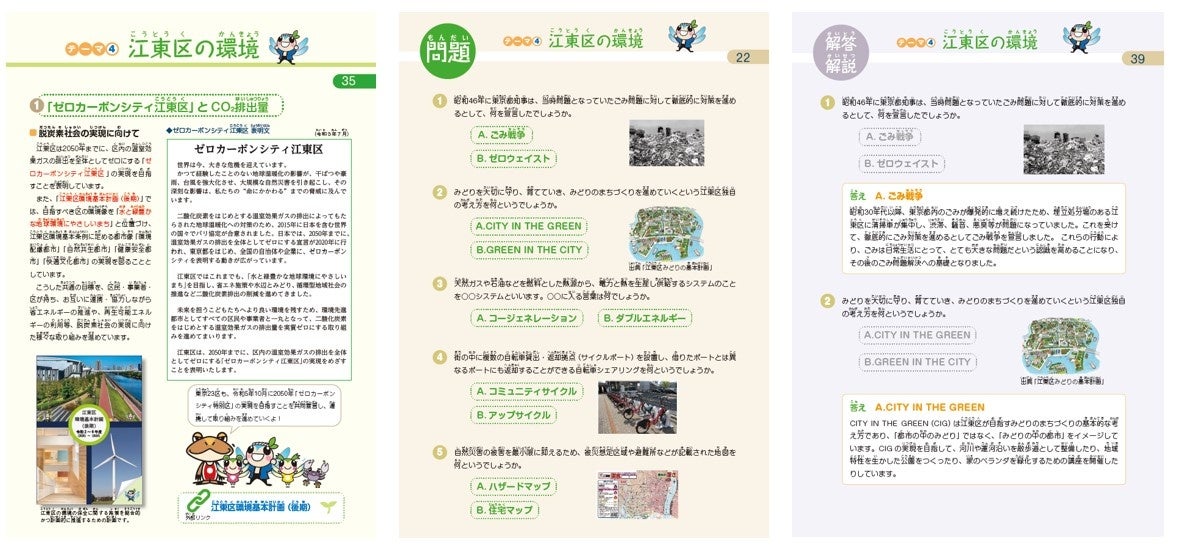1177x552 pixels.
Task: Choose answer B. ゼロウェイスト on page 22
Action: (x=513, y=158)
